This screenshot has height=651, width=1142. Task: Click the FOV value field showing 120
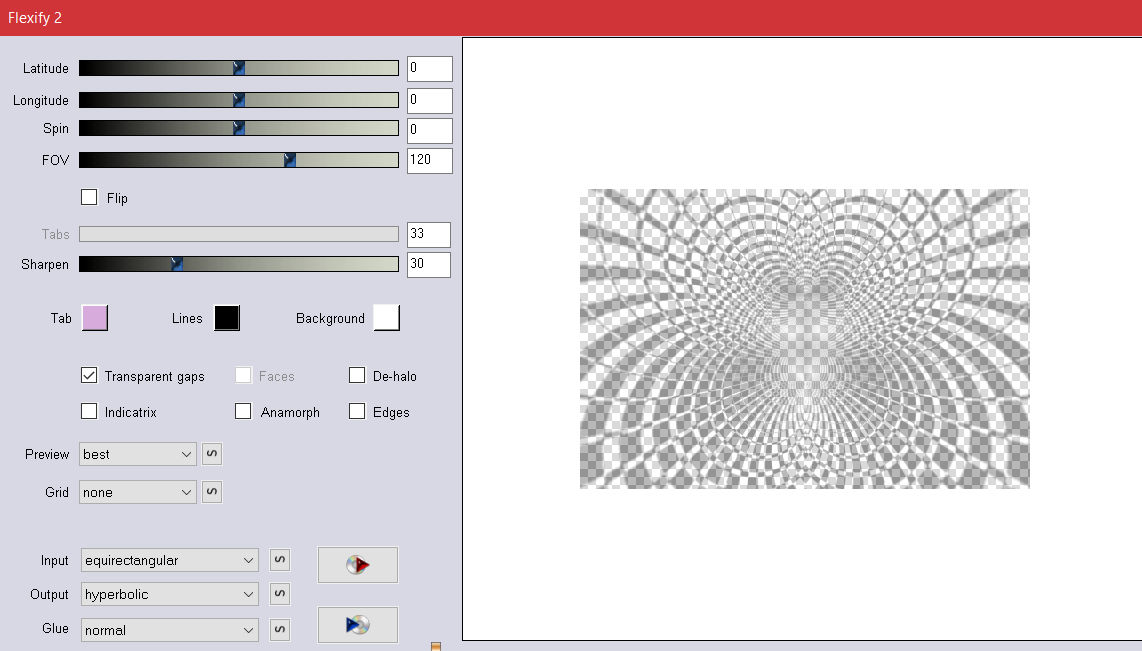coord(429,160)
